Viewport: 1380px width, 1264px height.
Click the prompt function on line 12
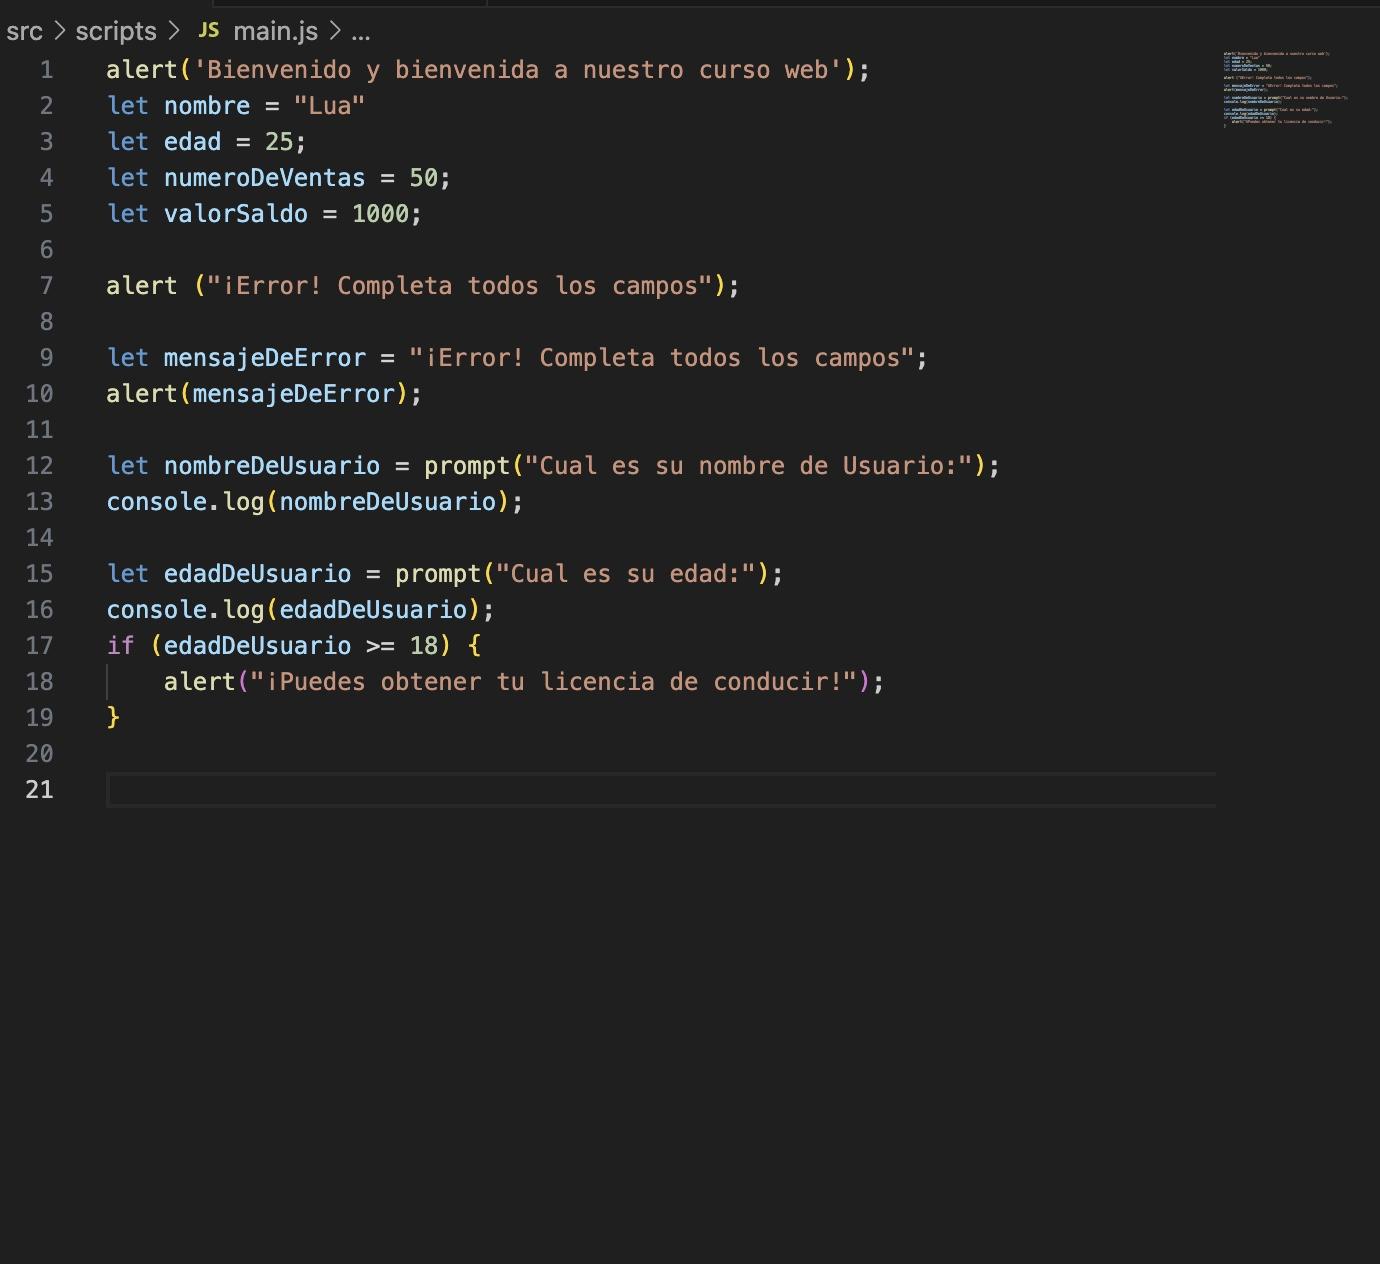(467, 466)
